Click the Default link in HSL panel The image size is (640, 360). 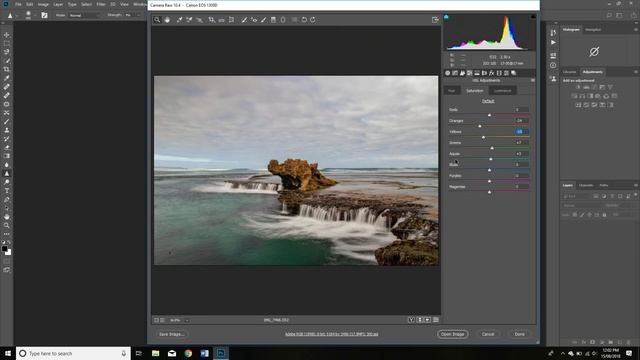point(488,101)
